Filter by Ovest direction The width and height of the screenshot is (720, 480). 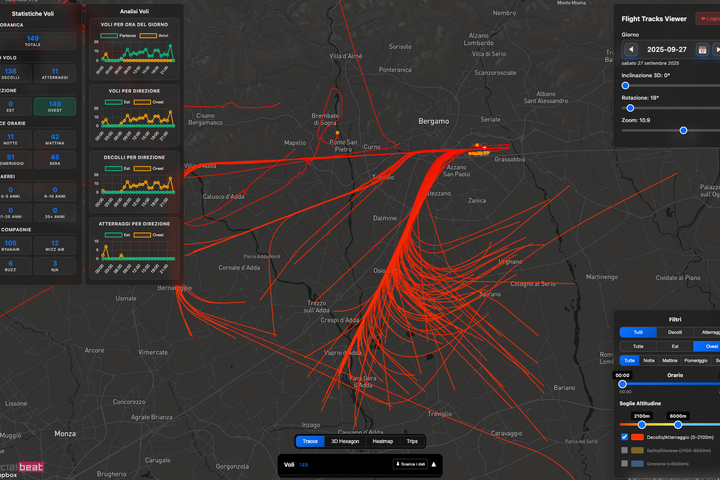(x=709, y=346)
